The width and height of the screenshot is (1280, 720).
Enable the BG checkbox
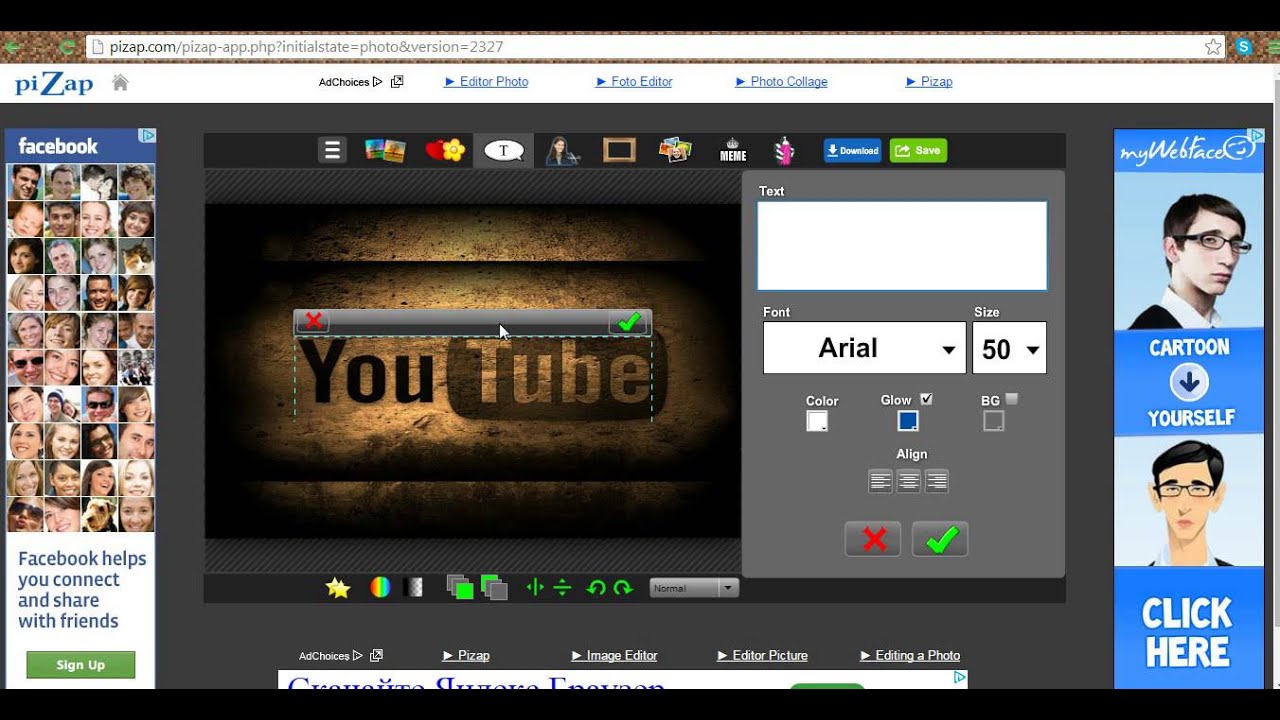(1012, 399)
